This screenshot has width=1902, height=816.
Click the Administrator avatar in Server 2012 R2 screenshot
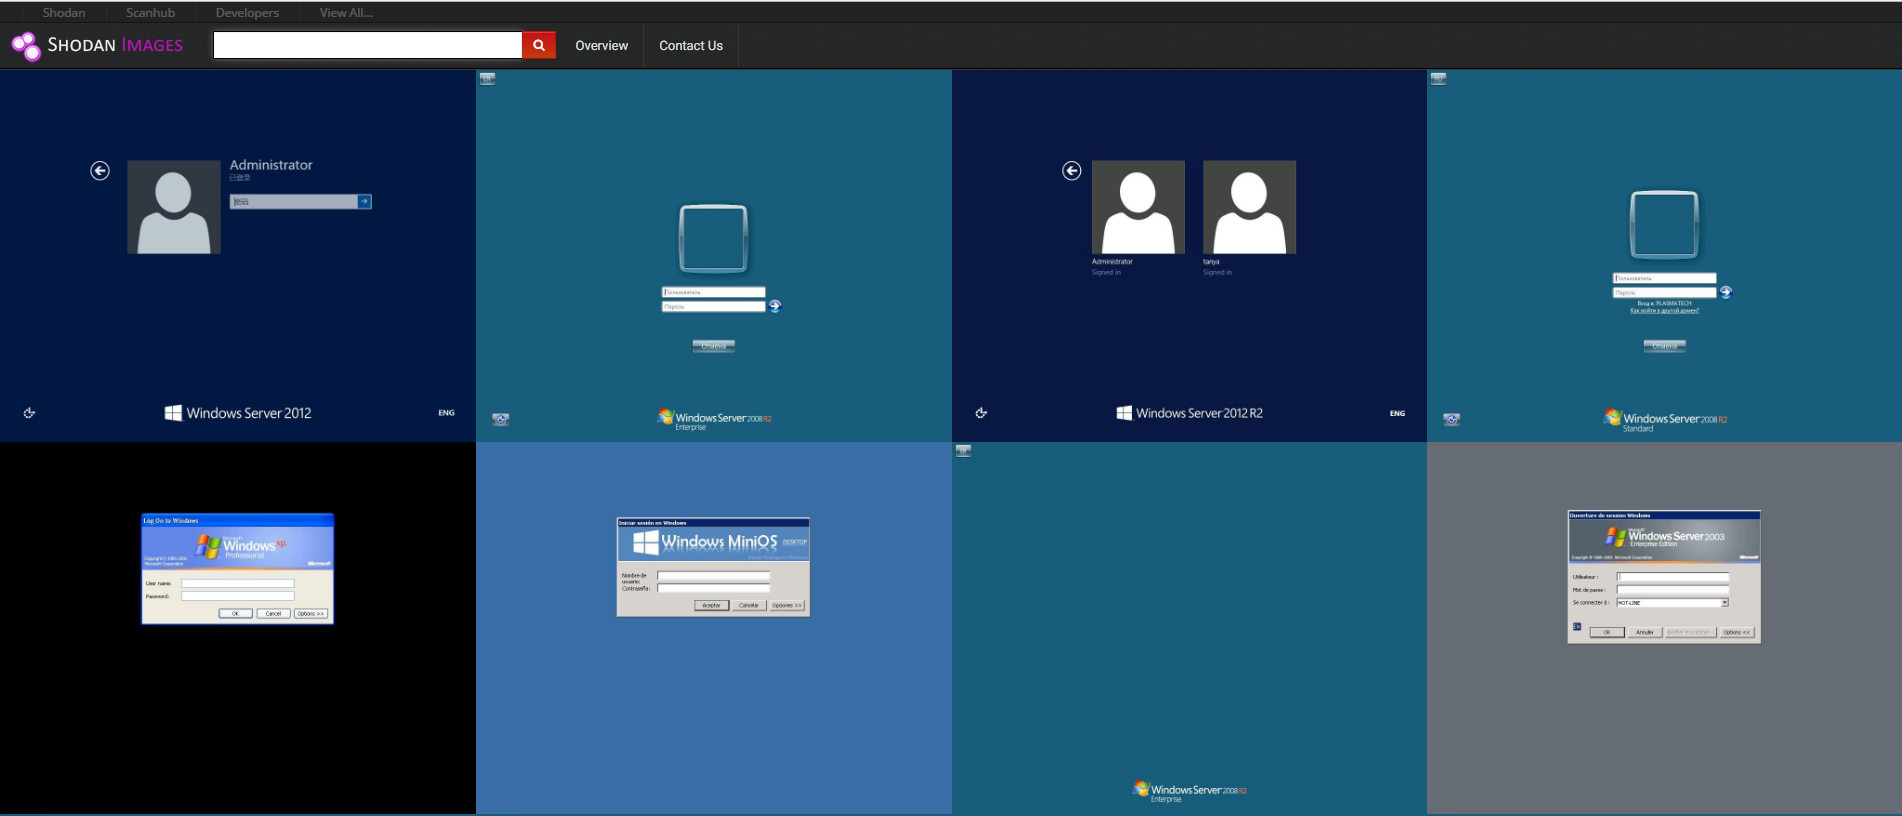coord(1138,207)
